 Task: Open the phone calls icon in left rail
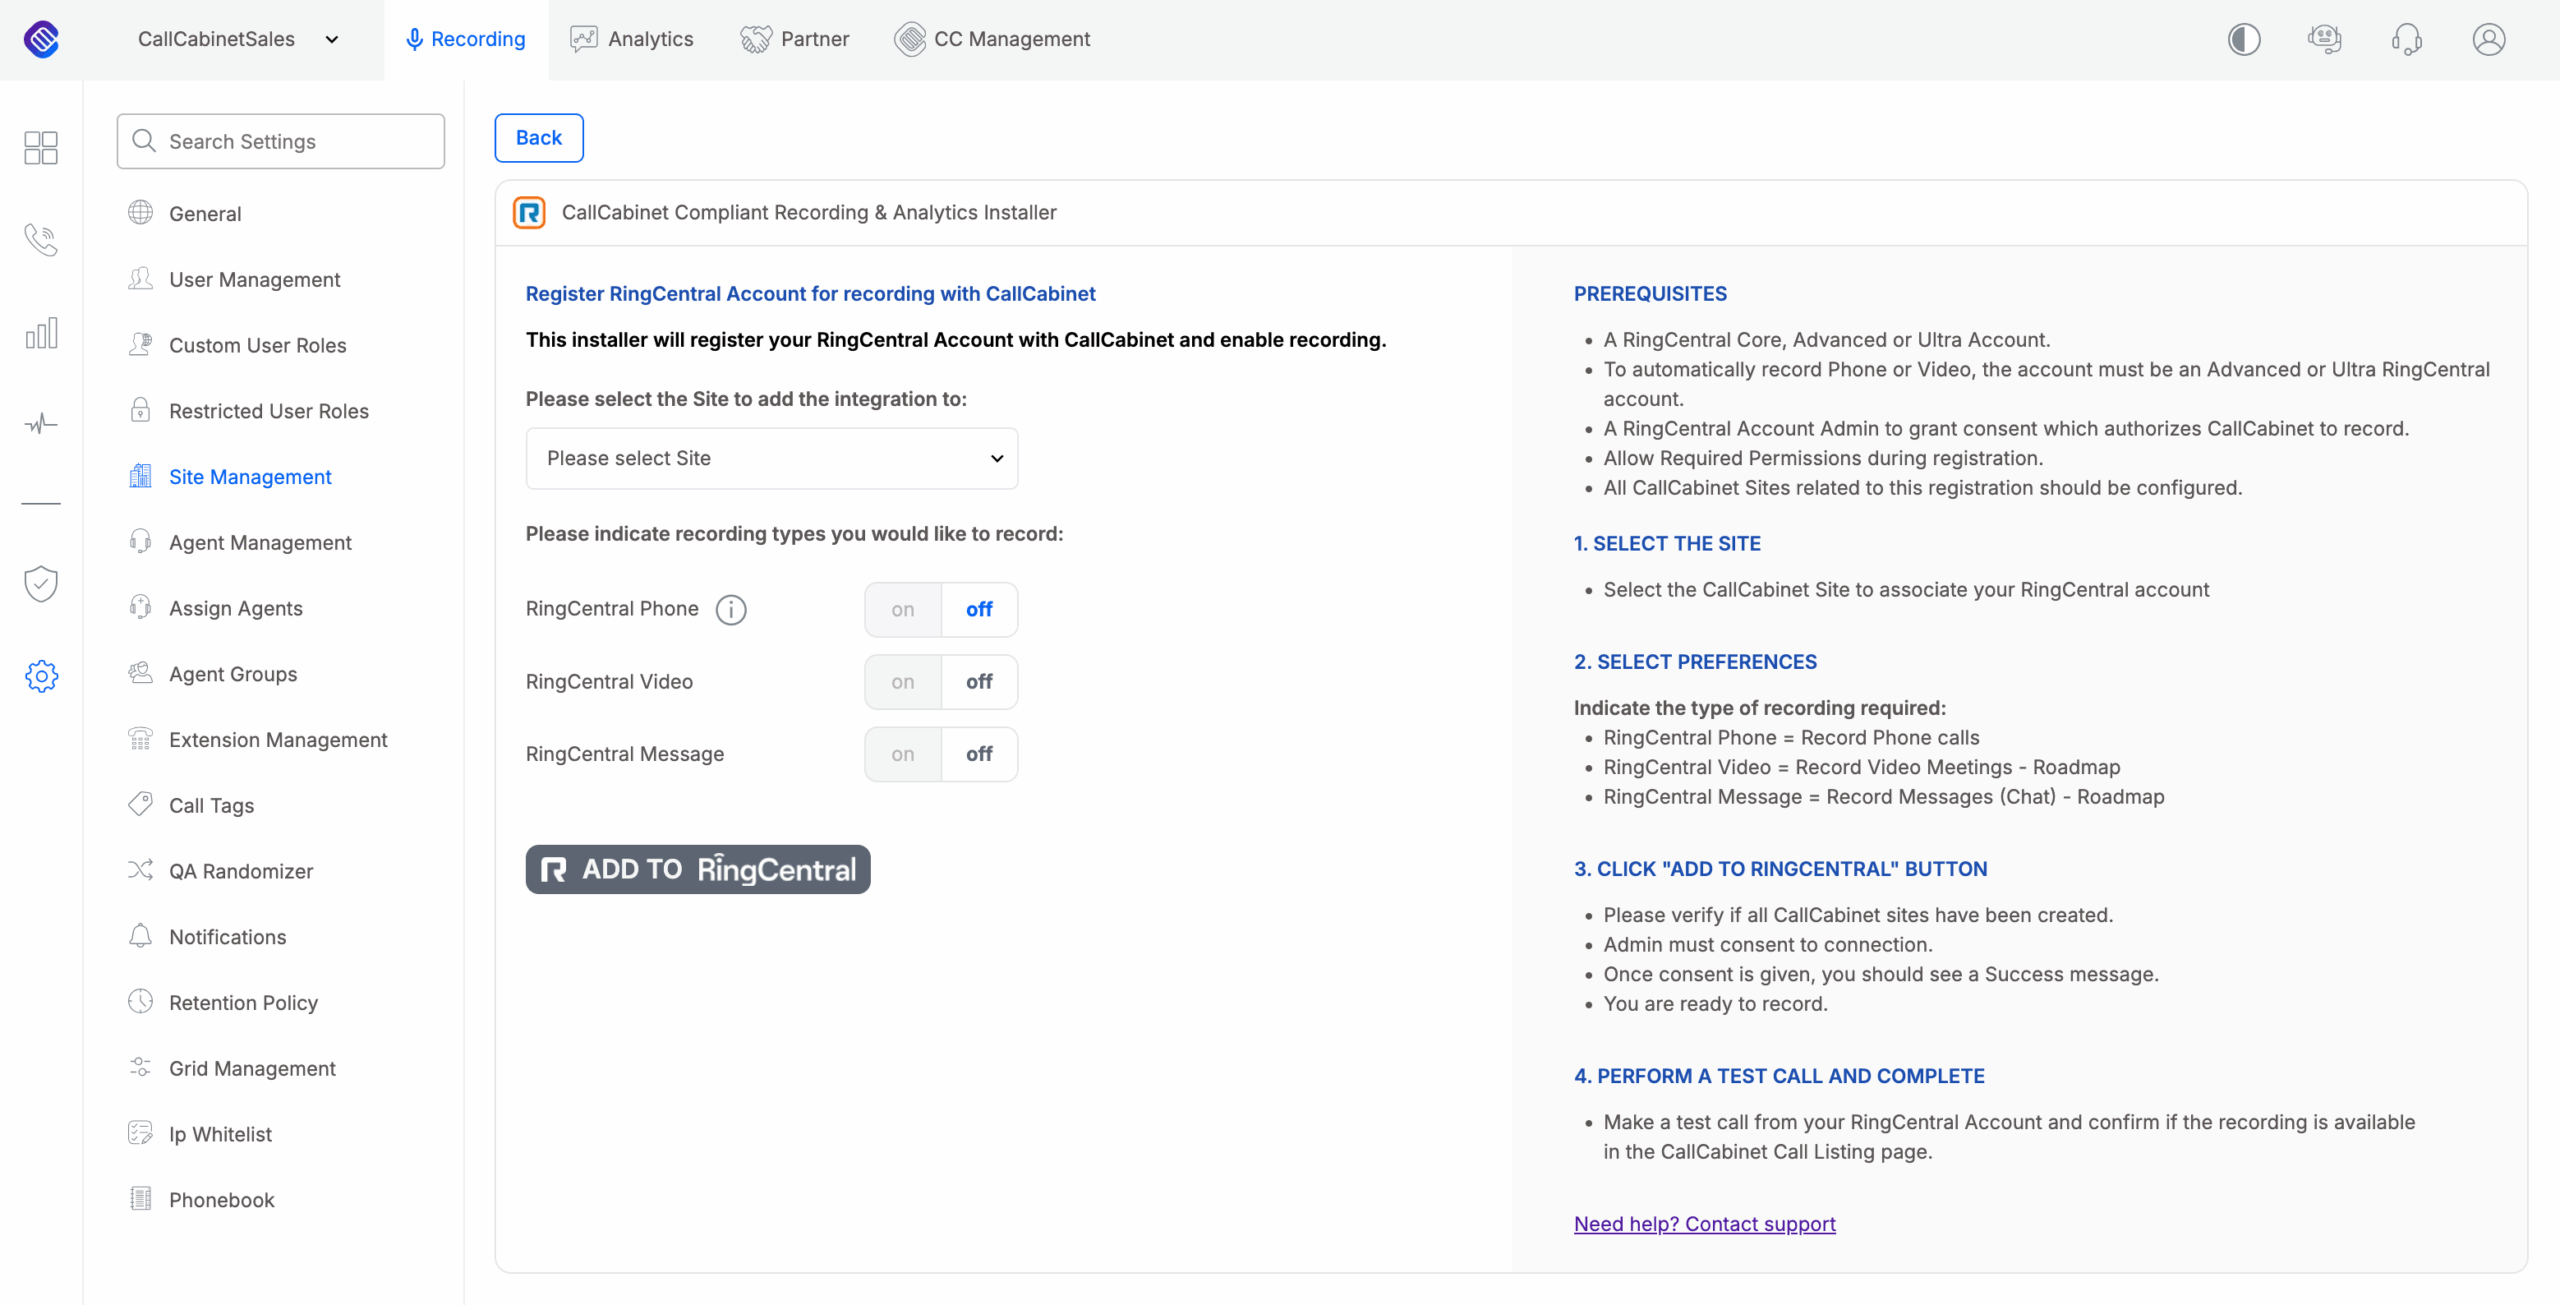click(41, 240)
